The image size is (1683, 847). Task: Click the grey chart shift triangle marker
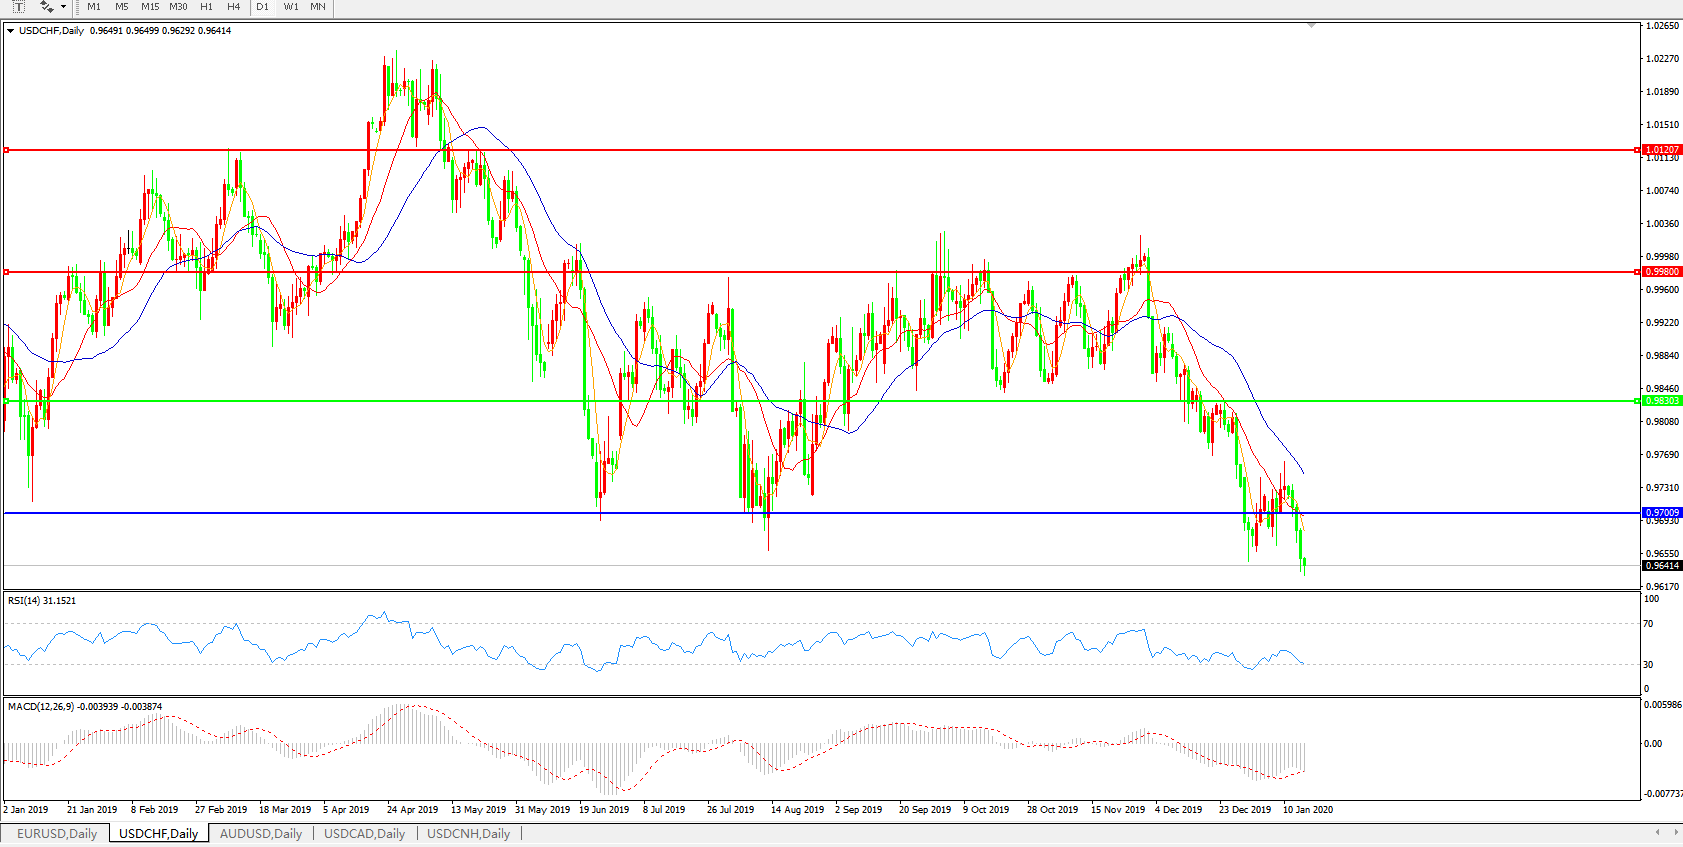click(x=1311, y=25)
